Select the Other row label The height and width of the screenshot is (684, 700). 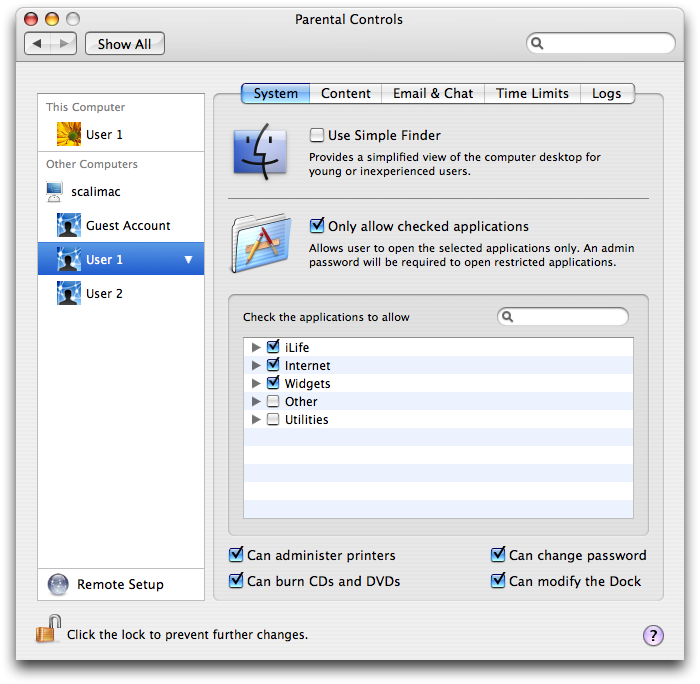pyautogui.click(x=301, y=401)
